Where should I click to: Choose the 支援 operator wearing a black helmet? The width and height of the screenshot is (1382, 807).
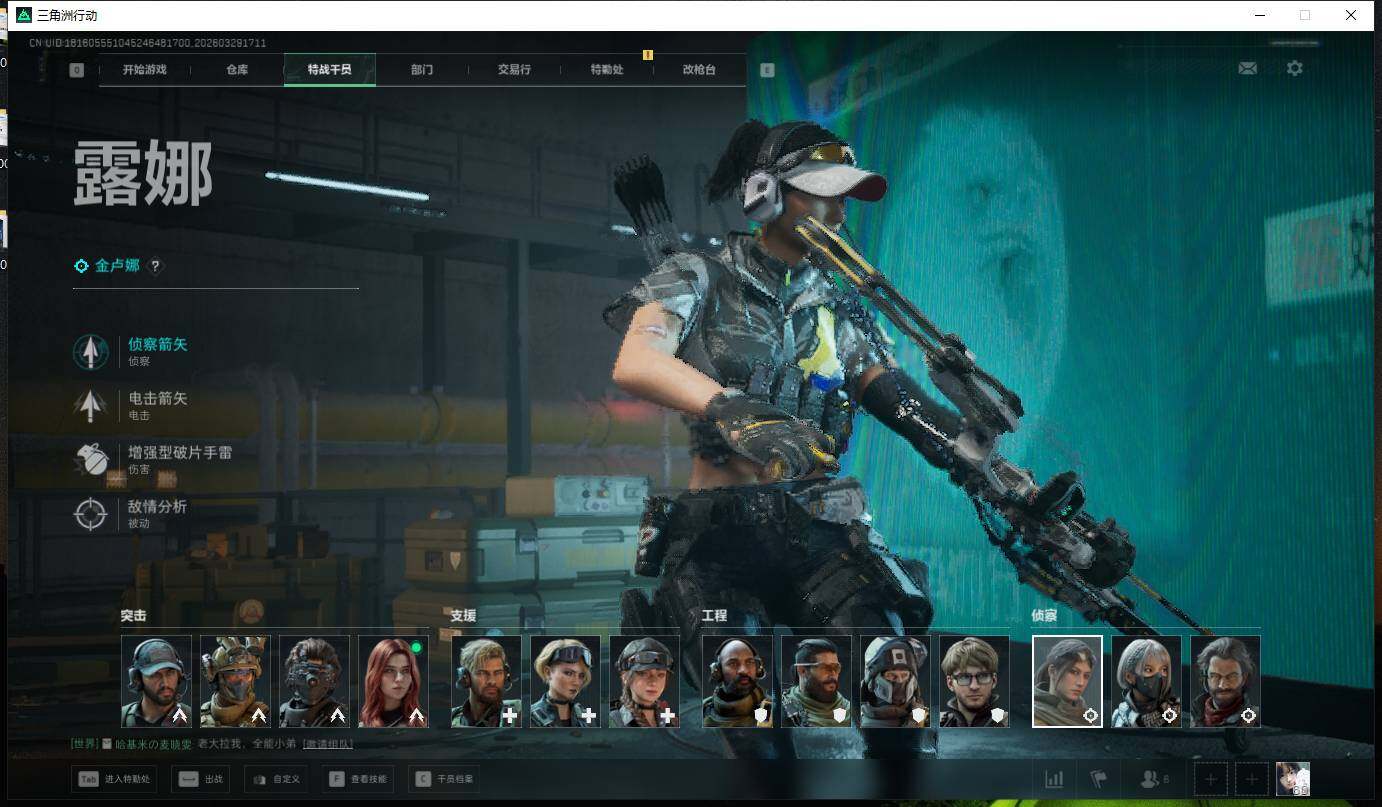644,681
